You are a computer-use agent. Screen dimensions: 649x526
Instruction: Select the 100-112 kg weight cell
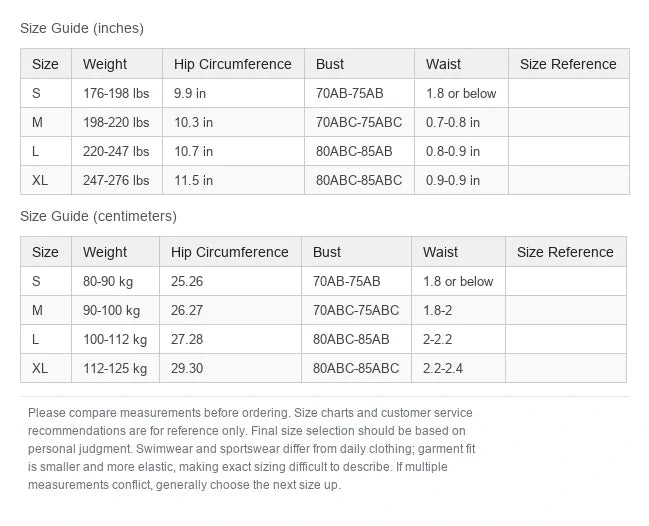pos(115,339)
